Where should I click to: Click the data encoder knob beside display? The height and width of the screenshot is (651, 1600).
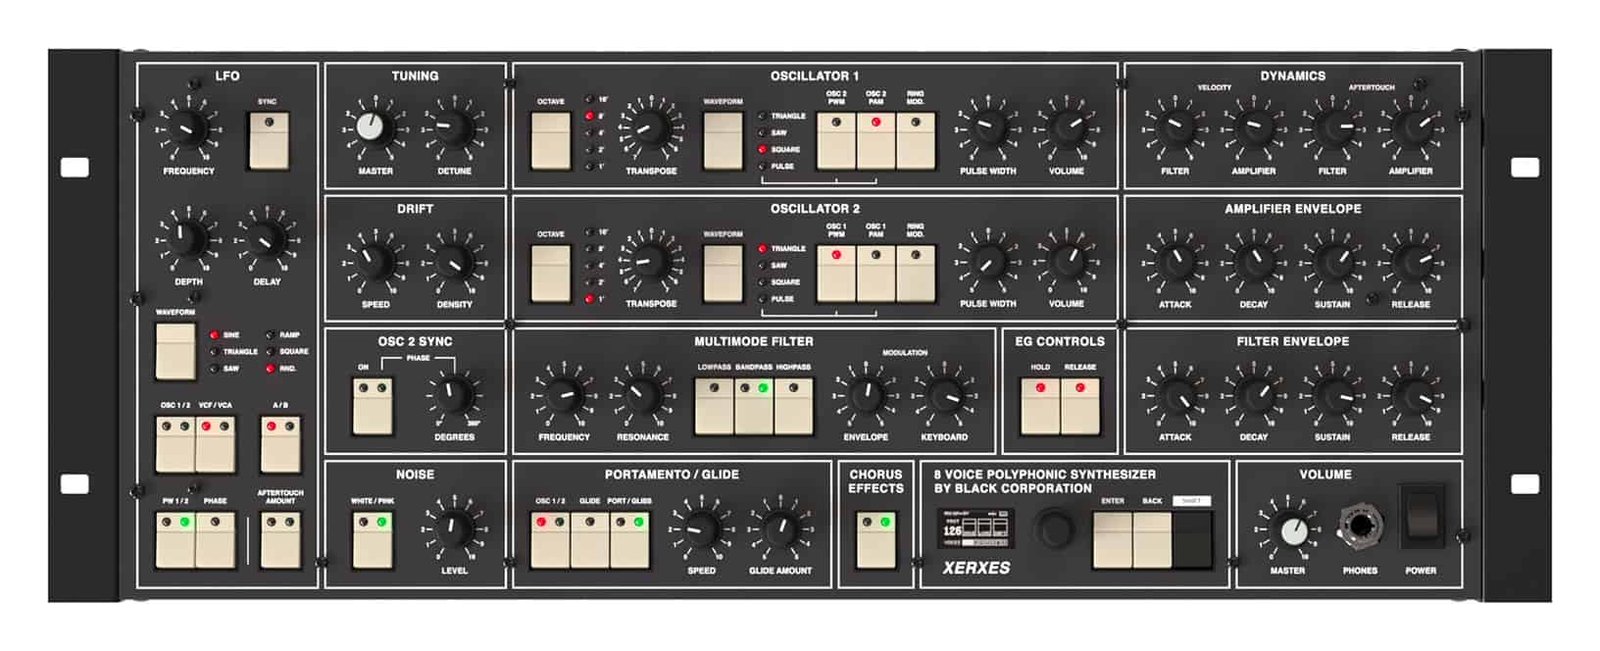click(x=1052, y=528)
